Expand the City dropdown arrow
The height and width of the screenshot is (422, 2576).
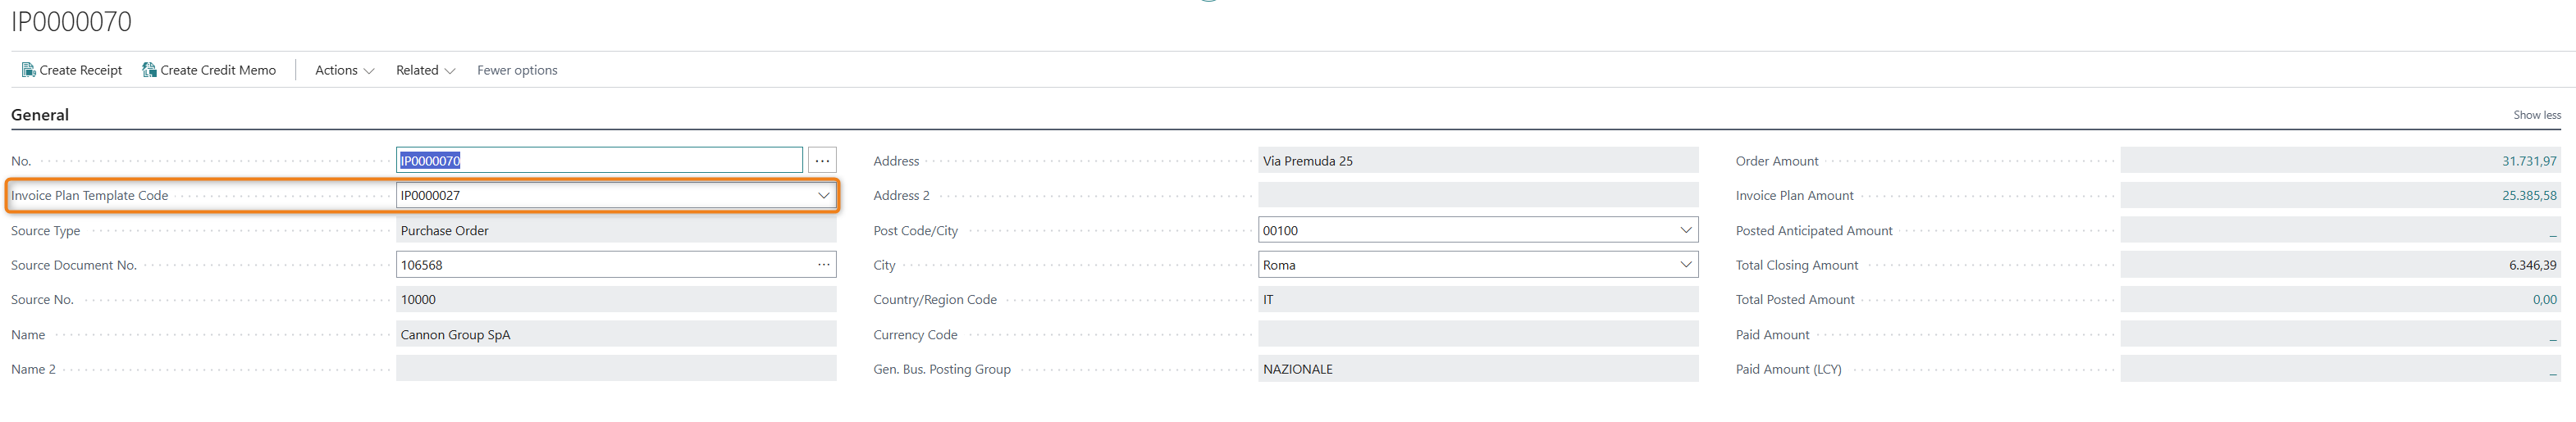1685,265
